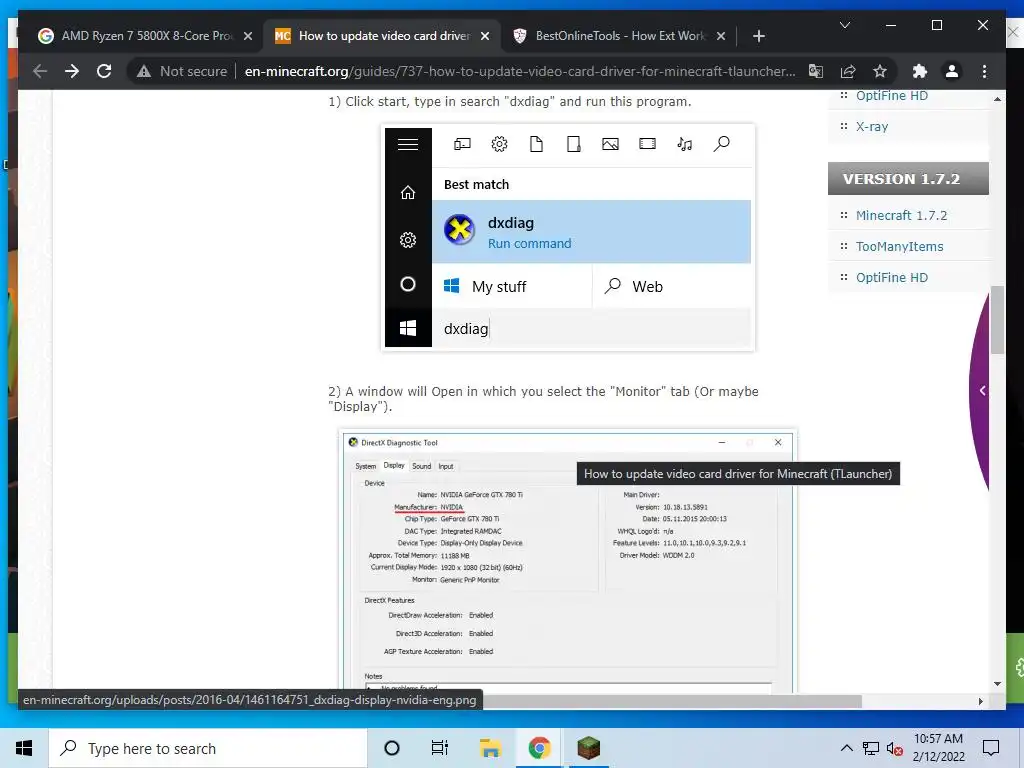Click the taskbar search box

pos(208,748)
